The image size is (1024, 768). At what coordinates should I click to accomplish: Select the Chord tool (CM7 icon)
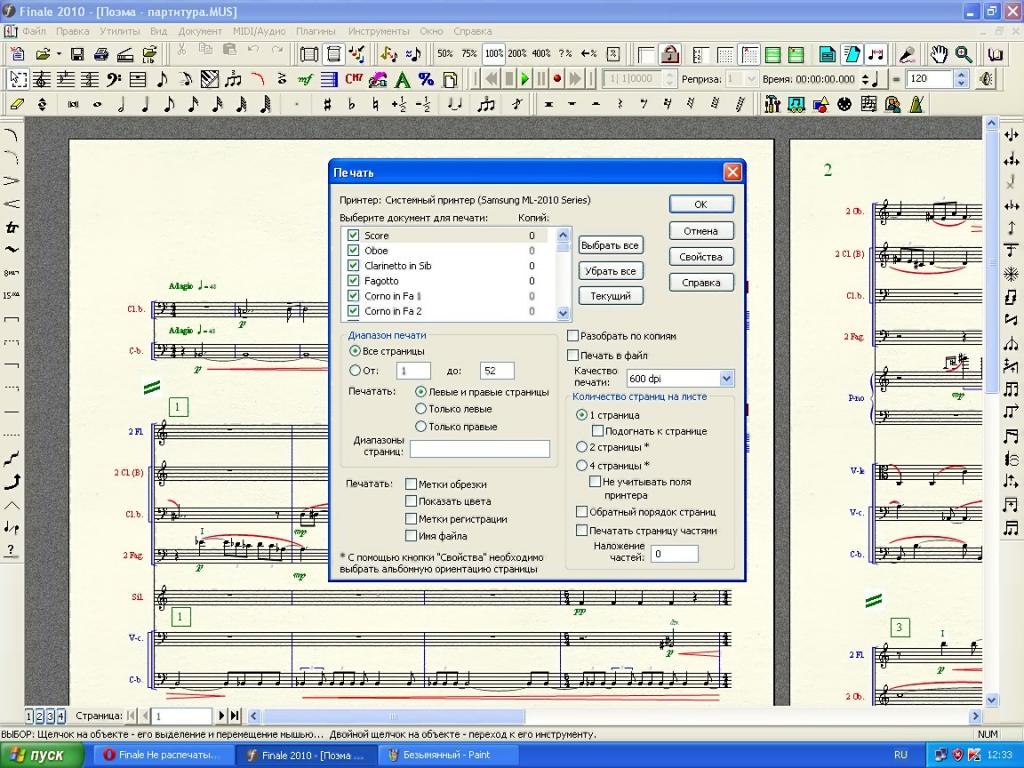click(x=354, y=79)
